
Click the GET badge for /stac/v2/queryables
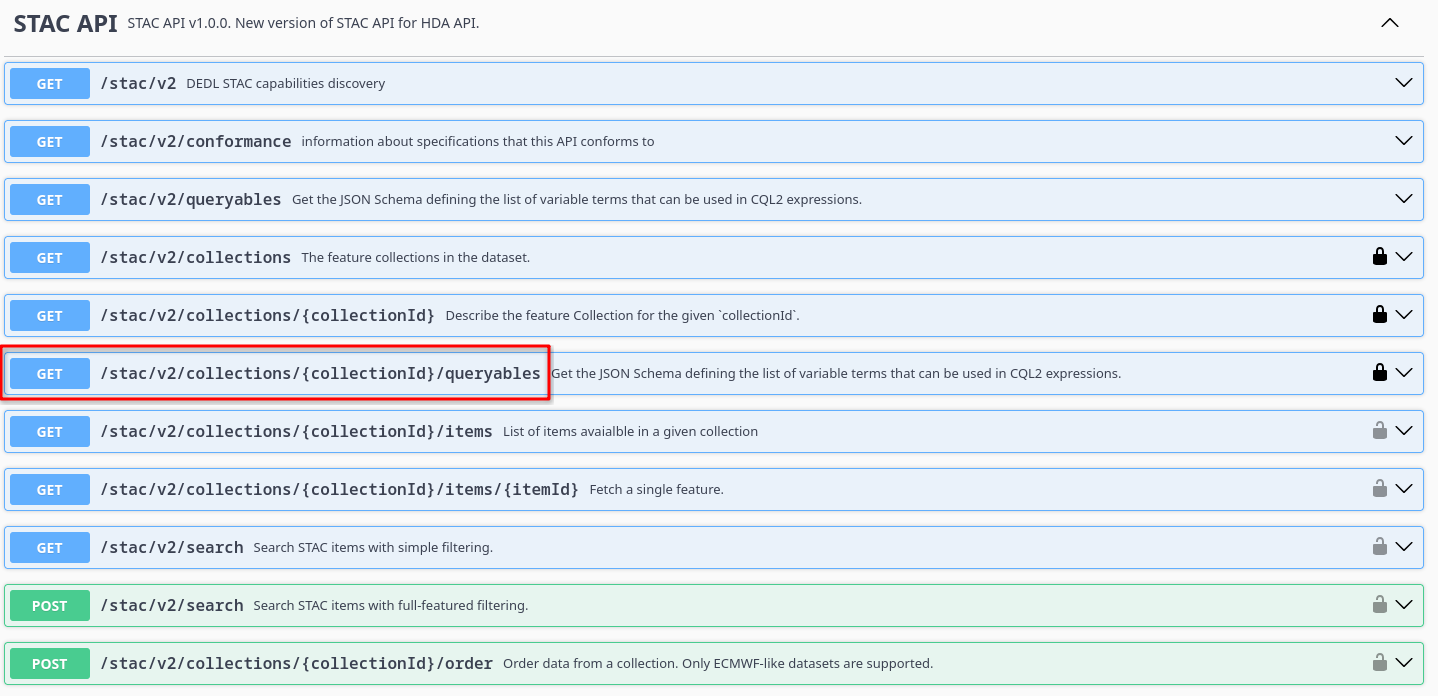50,200
